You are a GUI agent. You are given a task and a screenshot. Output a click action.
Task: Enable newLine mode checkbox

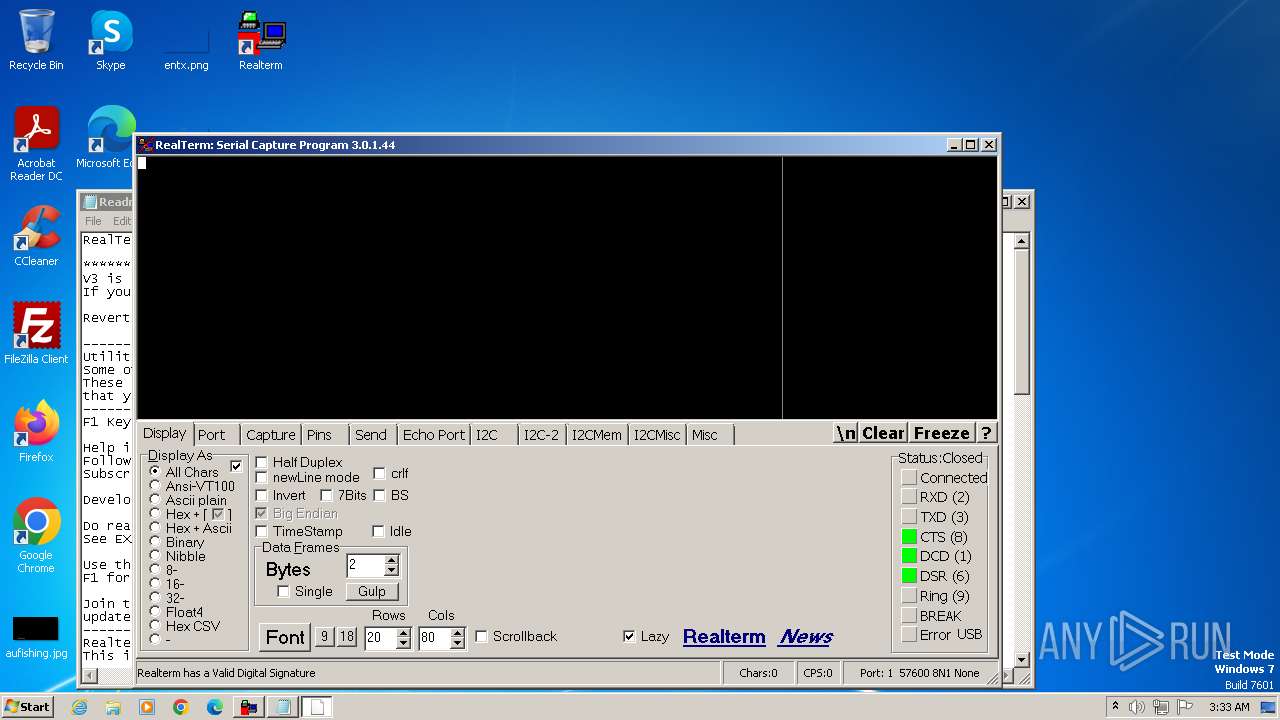pyautogui.click(x=262, y=477)
